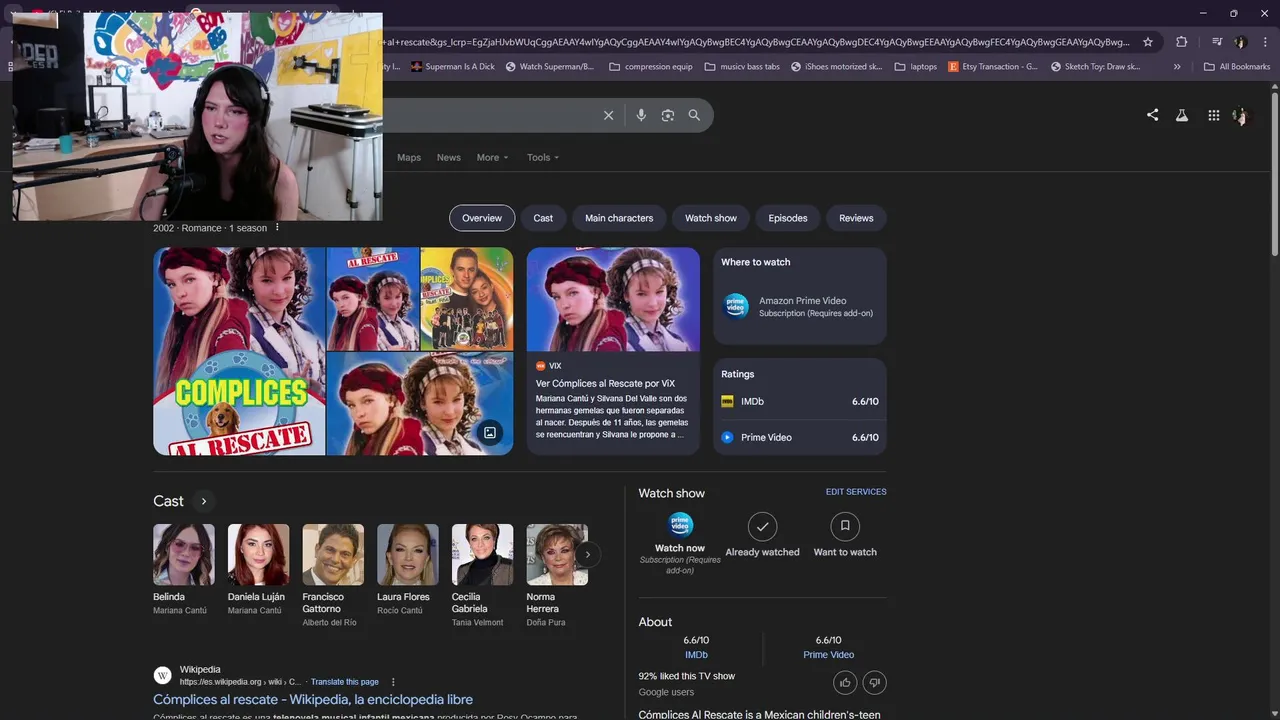Select the Watch show chip
Image resolution: width=1280 pixels, height=720 pixels.
(711, 218)
